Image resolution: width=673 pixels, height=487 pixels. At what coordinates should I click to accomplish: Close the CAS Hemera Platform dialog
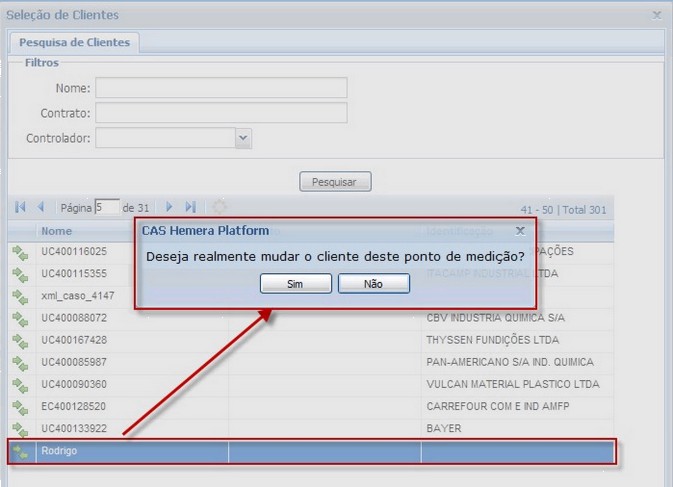click(x=520, y=231)
